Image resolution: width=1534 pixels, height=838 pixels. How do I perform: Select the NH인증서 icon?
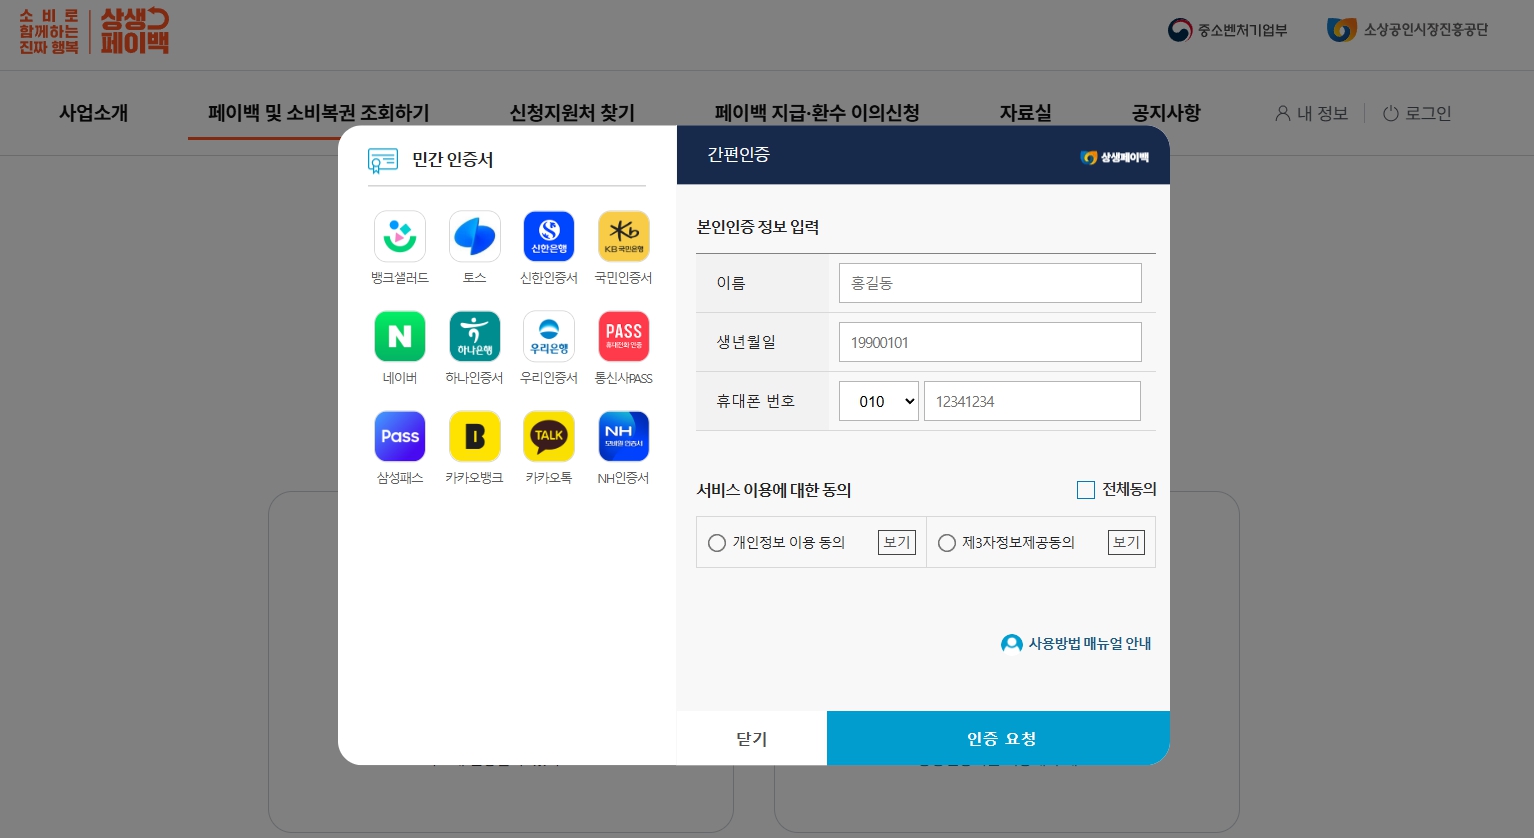coord(624,436)
